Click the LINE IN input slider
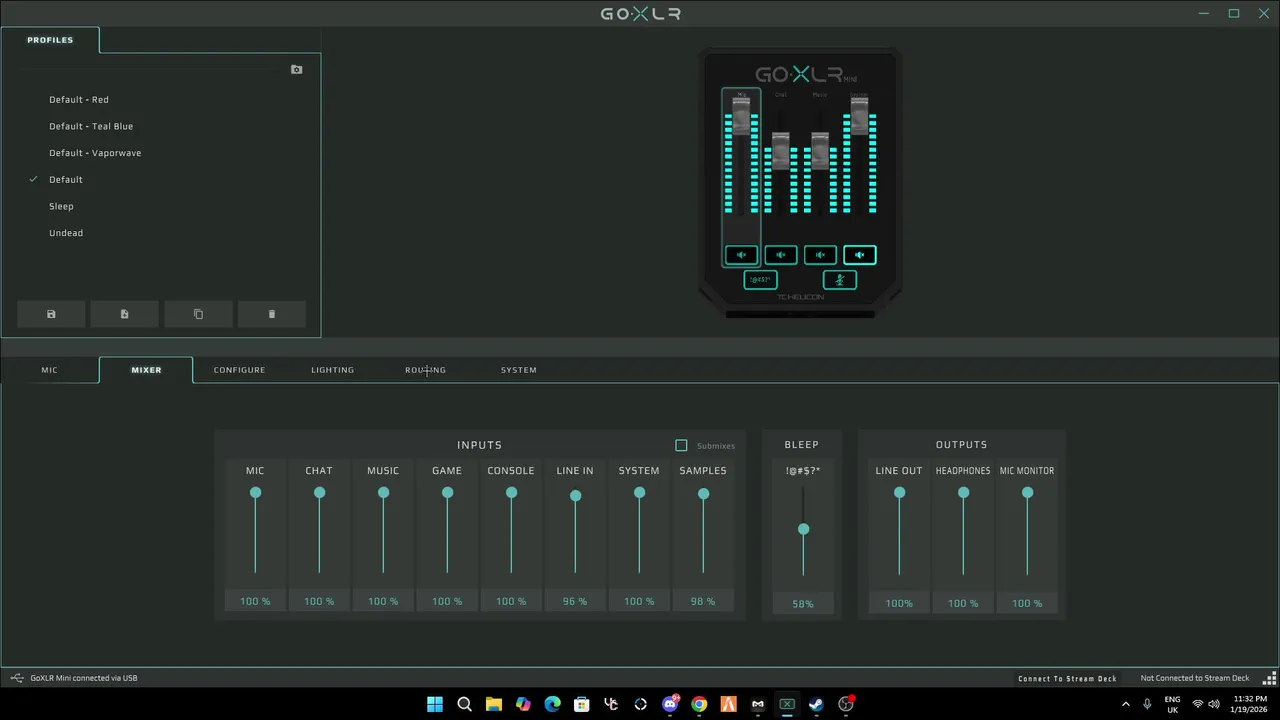This screenshot has width=1280, height=720. tap(575, 532)
